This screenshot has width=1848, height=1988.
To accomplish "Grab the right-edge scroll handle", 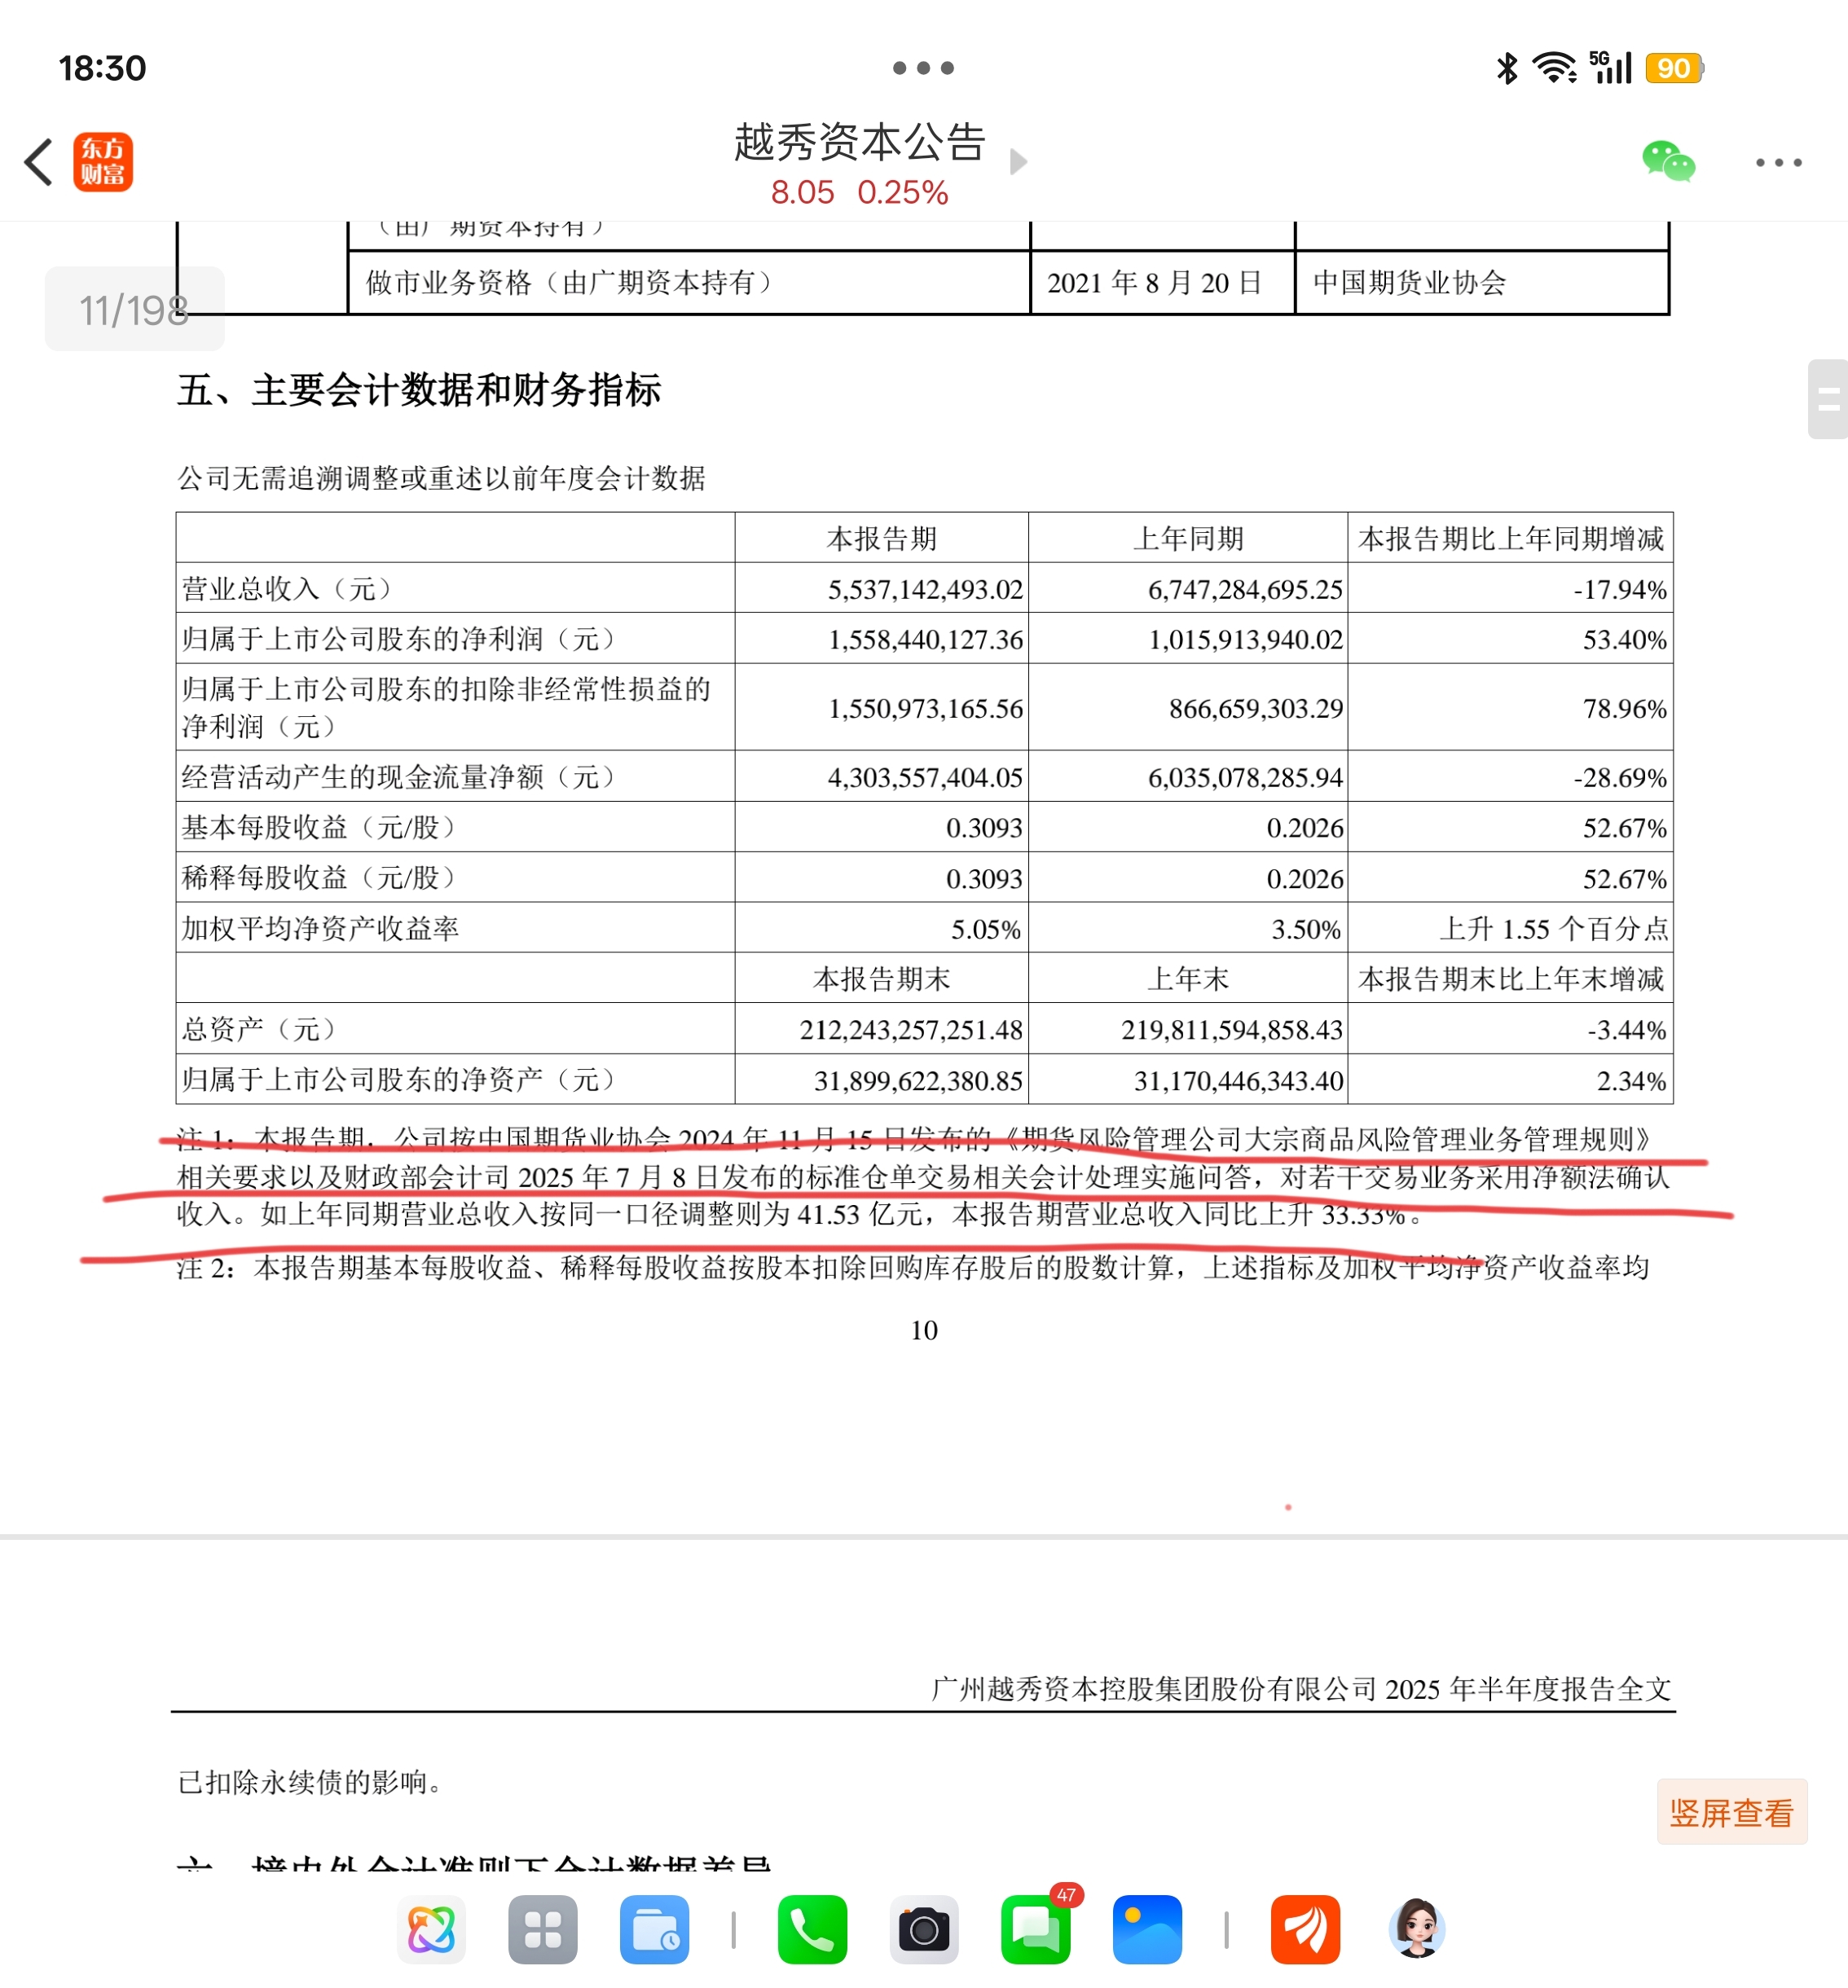I will point(1828,399).
